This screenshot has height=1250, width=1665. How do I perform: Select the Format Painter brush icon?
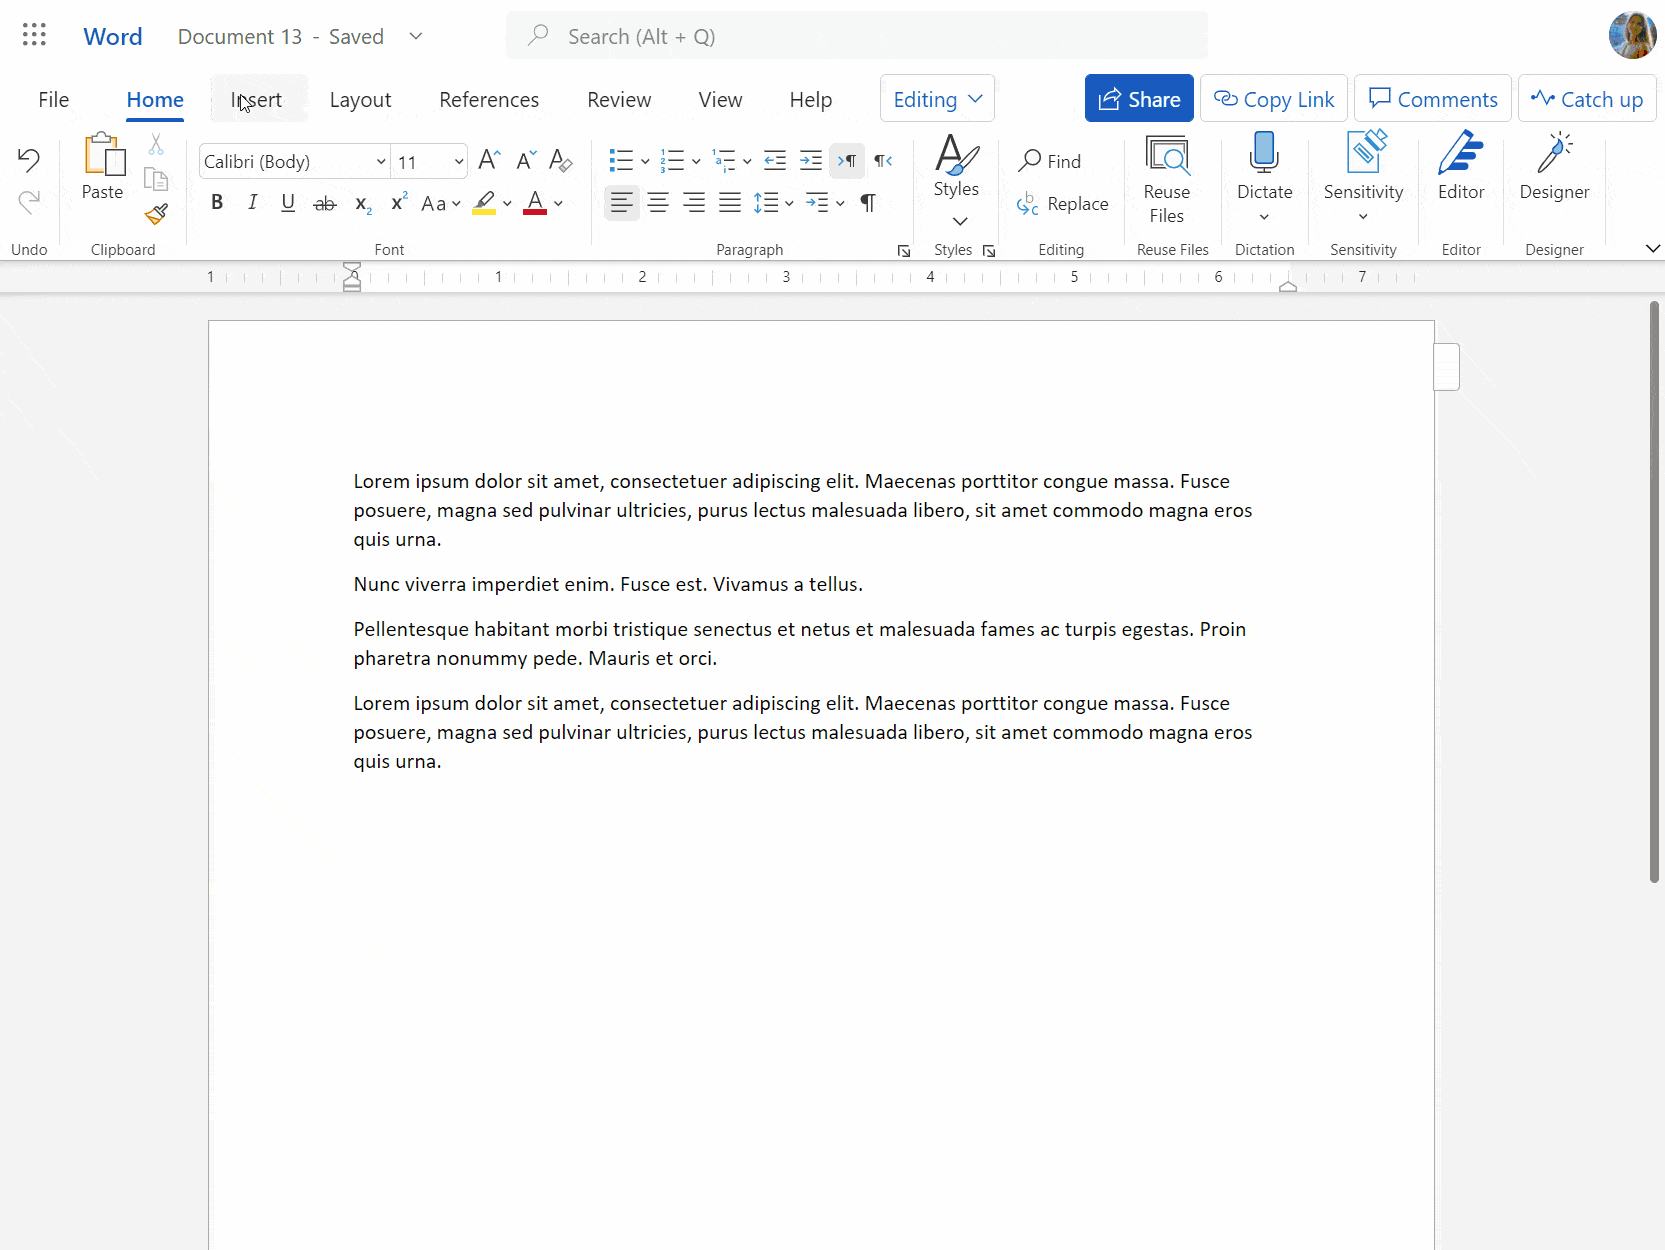[x=156, y=213]
